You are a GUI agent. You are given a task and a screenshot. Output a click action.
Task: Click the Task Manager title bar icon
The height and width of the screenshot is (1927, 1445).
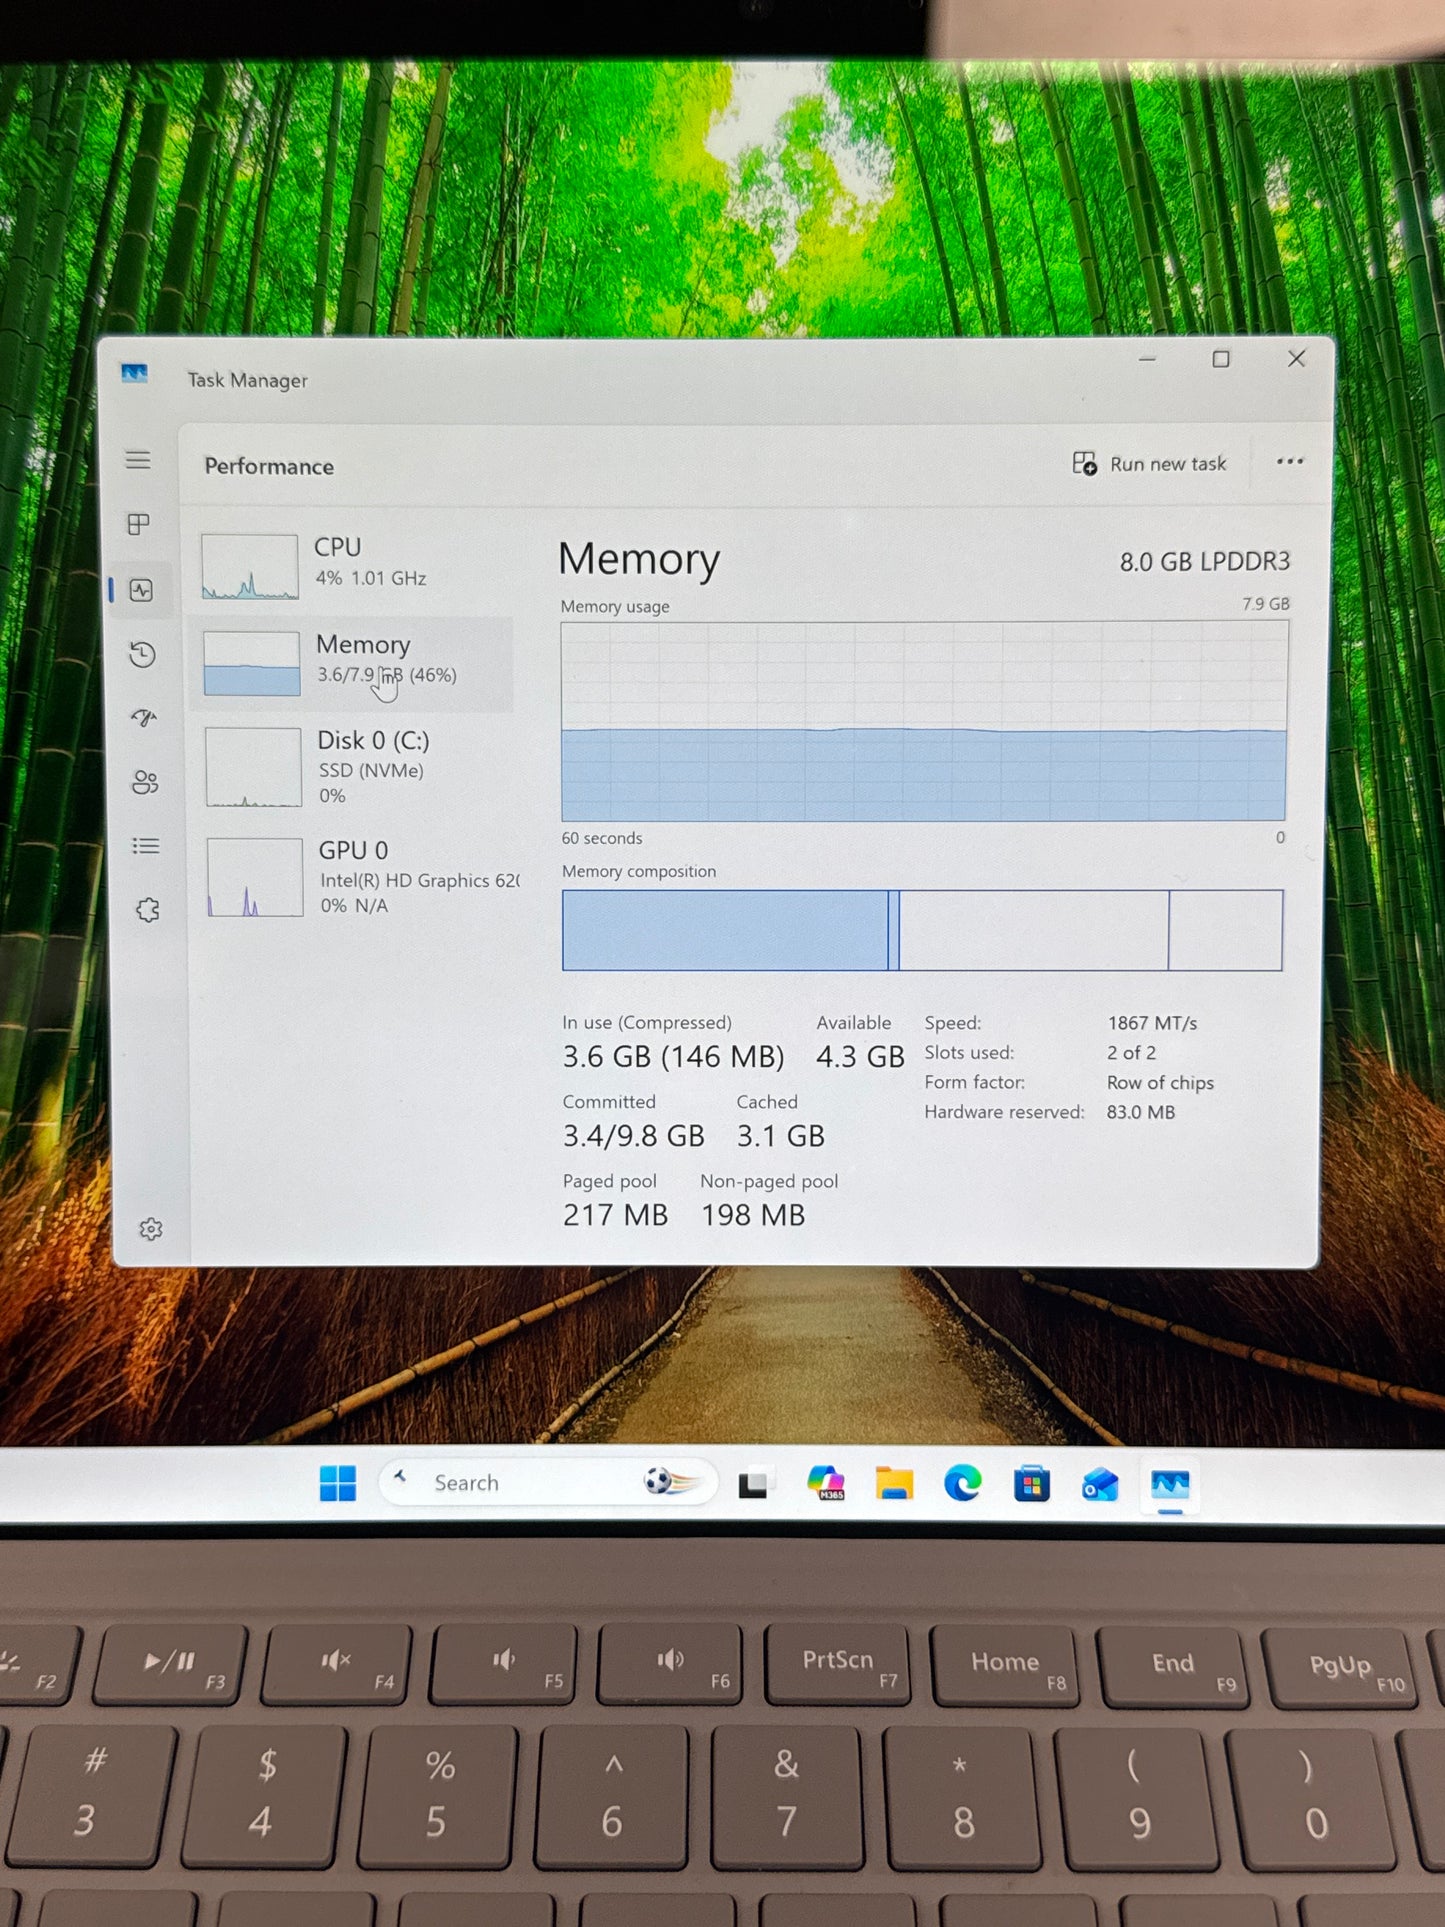click(x=134, y=374)
